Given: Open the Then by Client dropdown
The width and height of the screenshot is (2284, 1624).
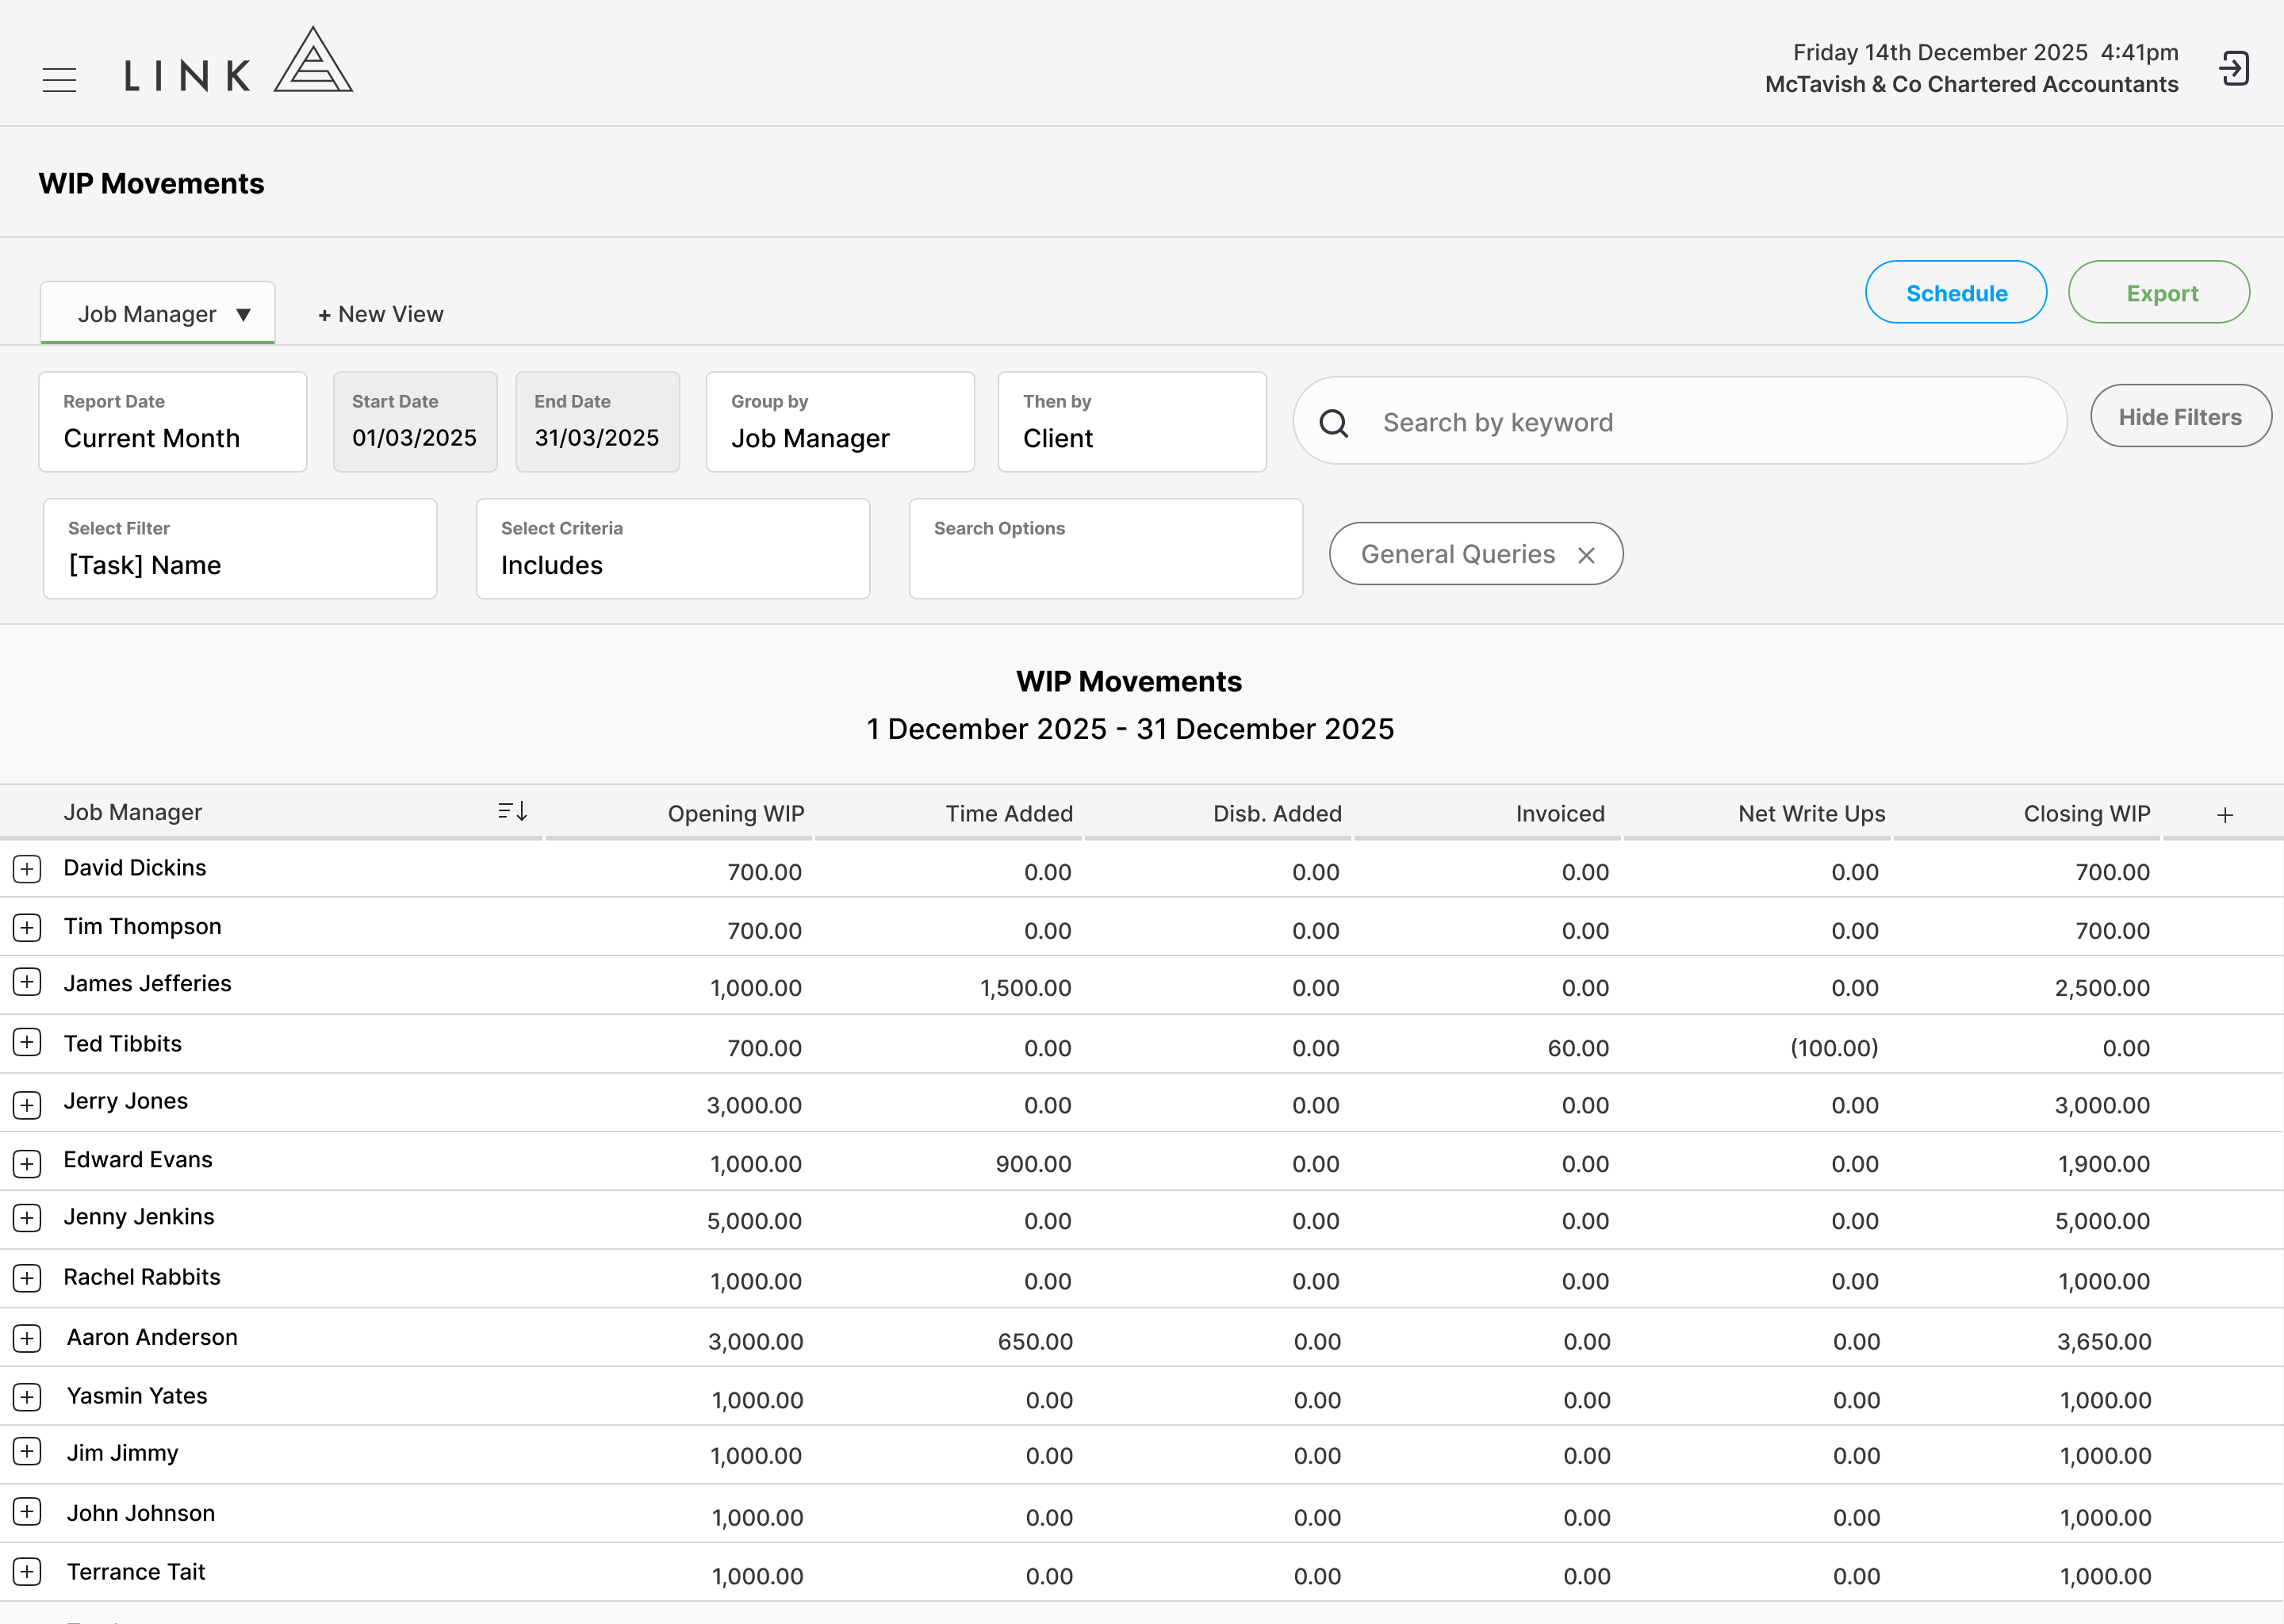Looking at the screenshot, I should click(x=1132, y=422).
